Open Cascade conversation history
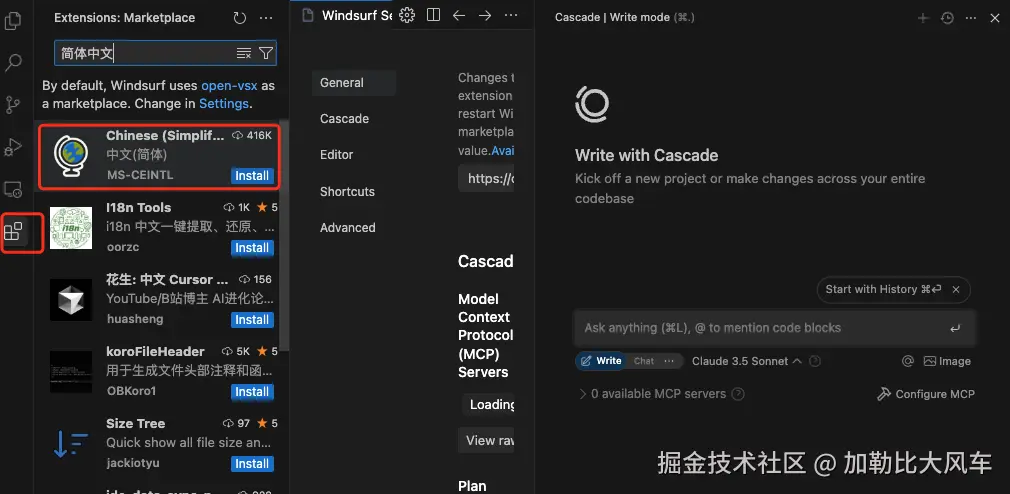This screenshot has width=1010, height=494. (x=947, y=18)
